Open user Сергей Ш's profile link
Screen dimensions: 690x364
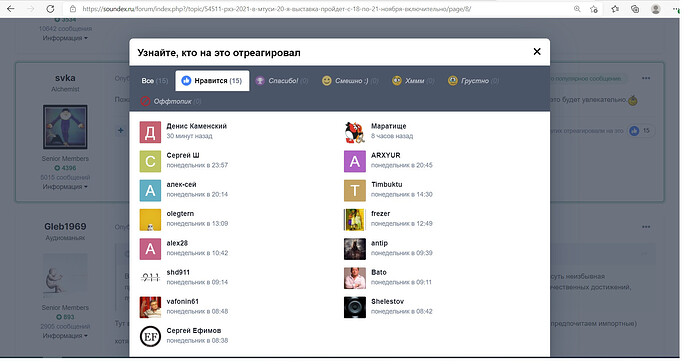183,155
